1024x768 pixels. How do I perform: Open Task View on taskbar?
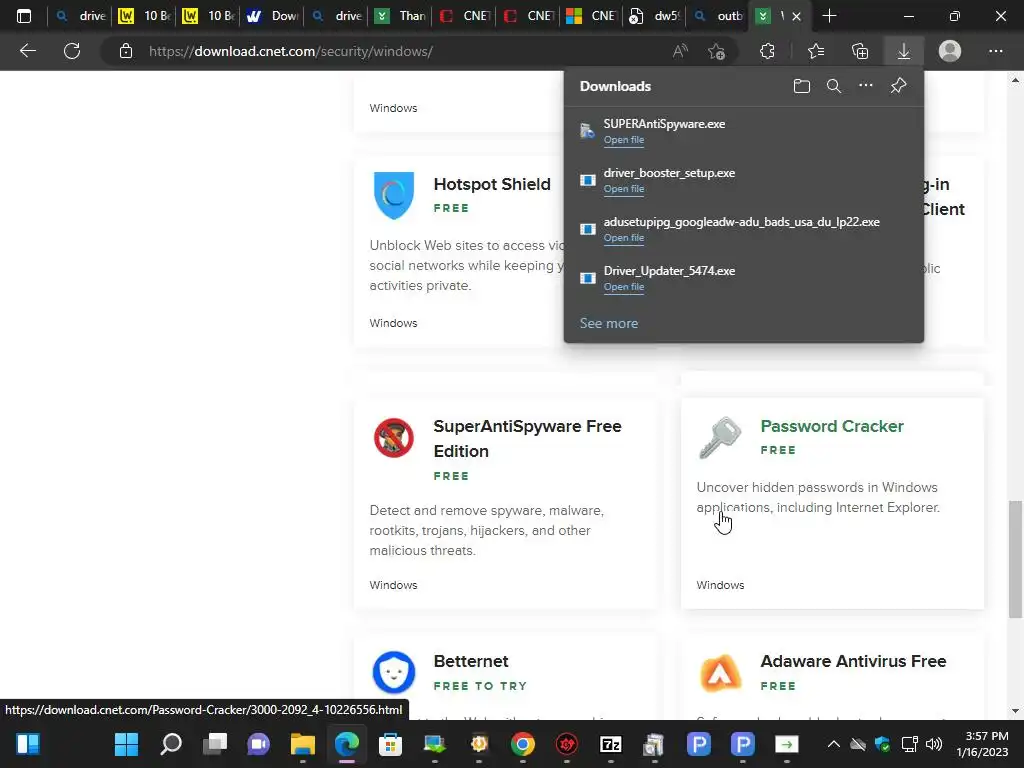214,744
